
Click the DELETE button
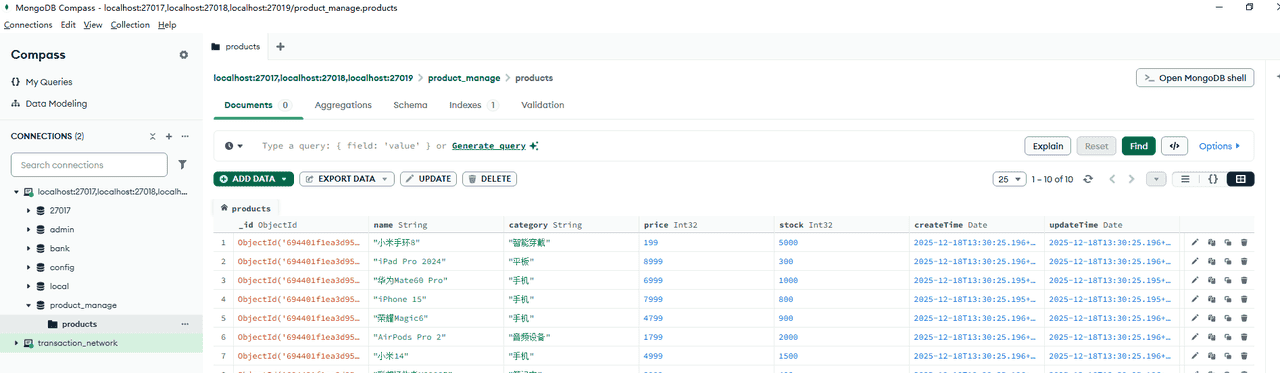[489, 179]
